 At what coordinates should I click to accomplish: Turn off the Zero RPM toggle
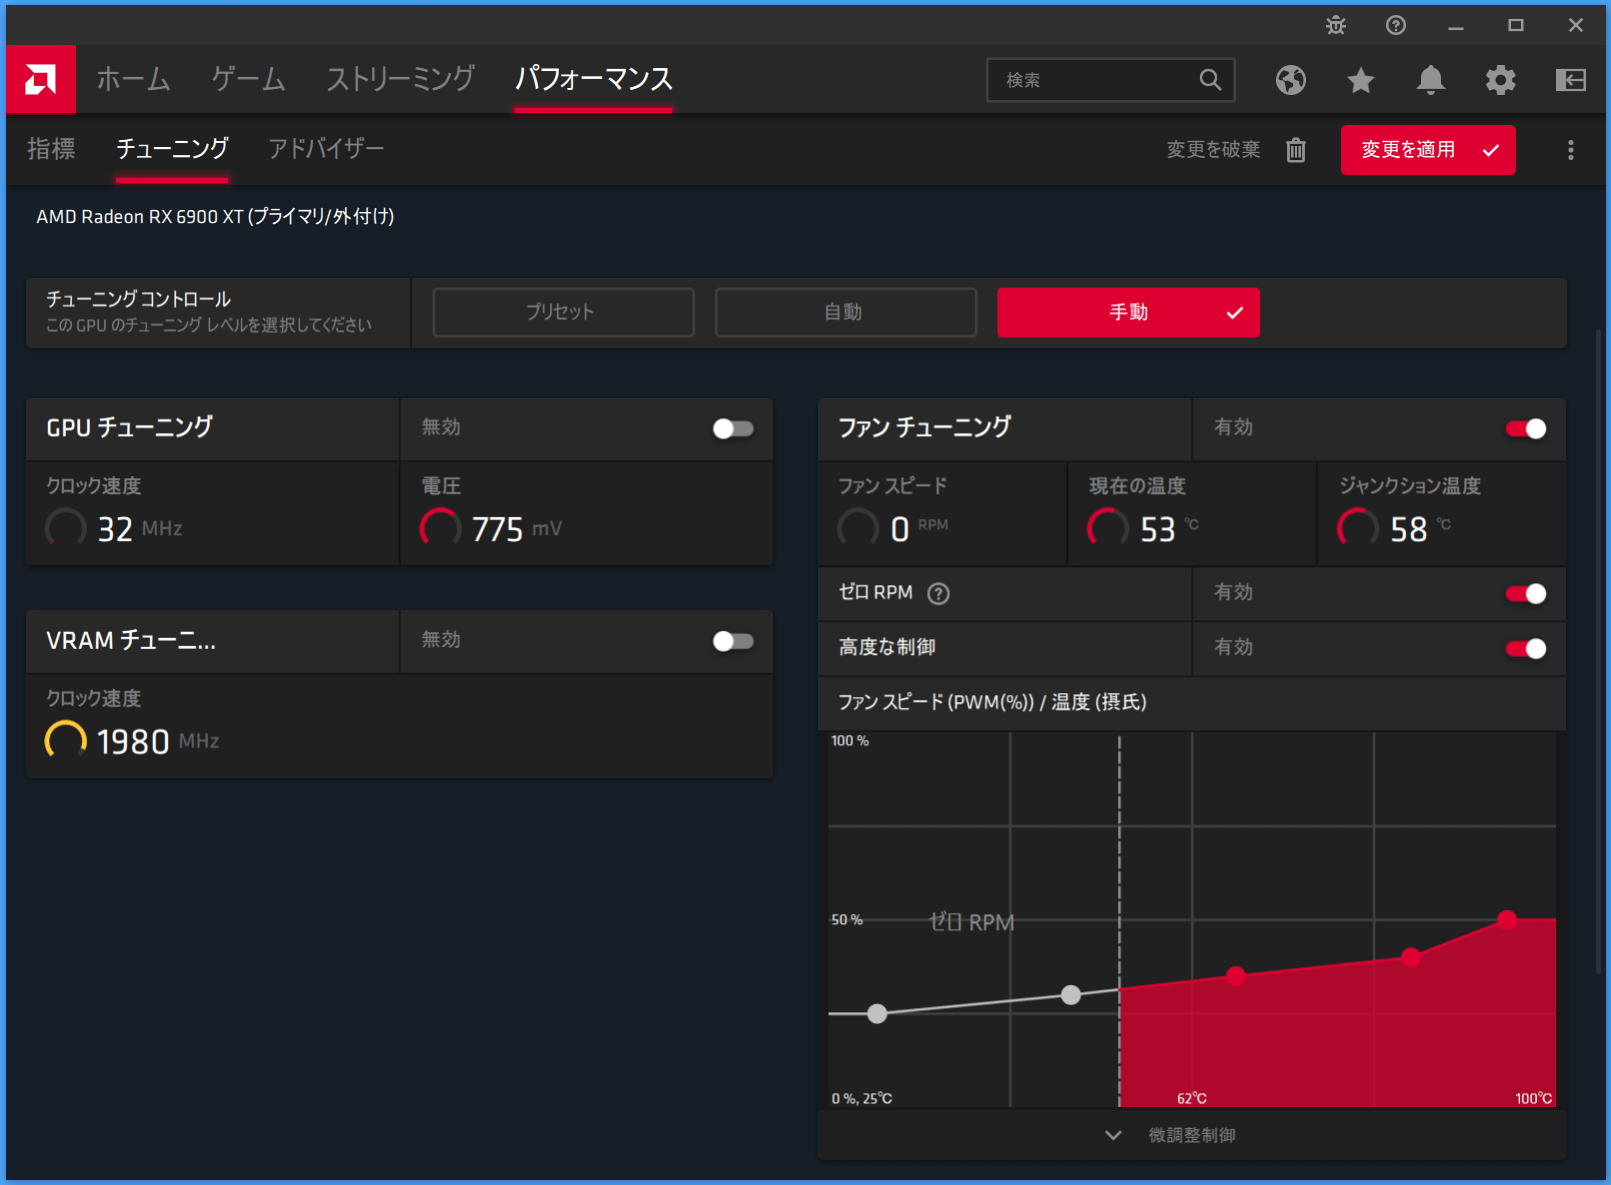click(1526, 594)
